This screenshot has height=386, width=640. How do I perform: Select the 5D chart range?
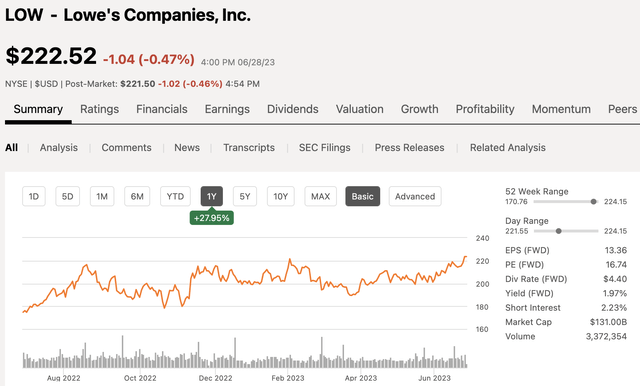coord(67,196)
